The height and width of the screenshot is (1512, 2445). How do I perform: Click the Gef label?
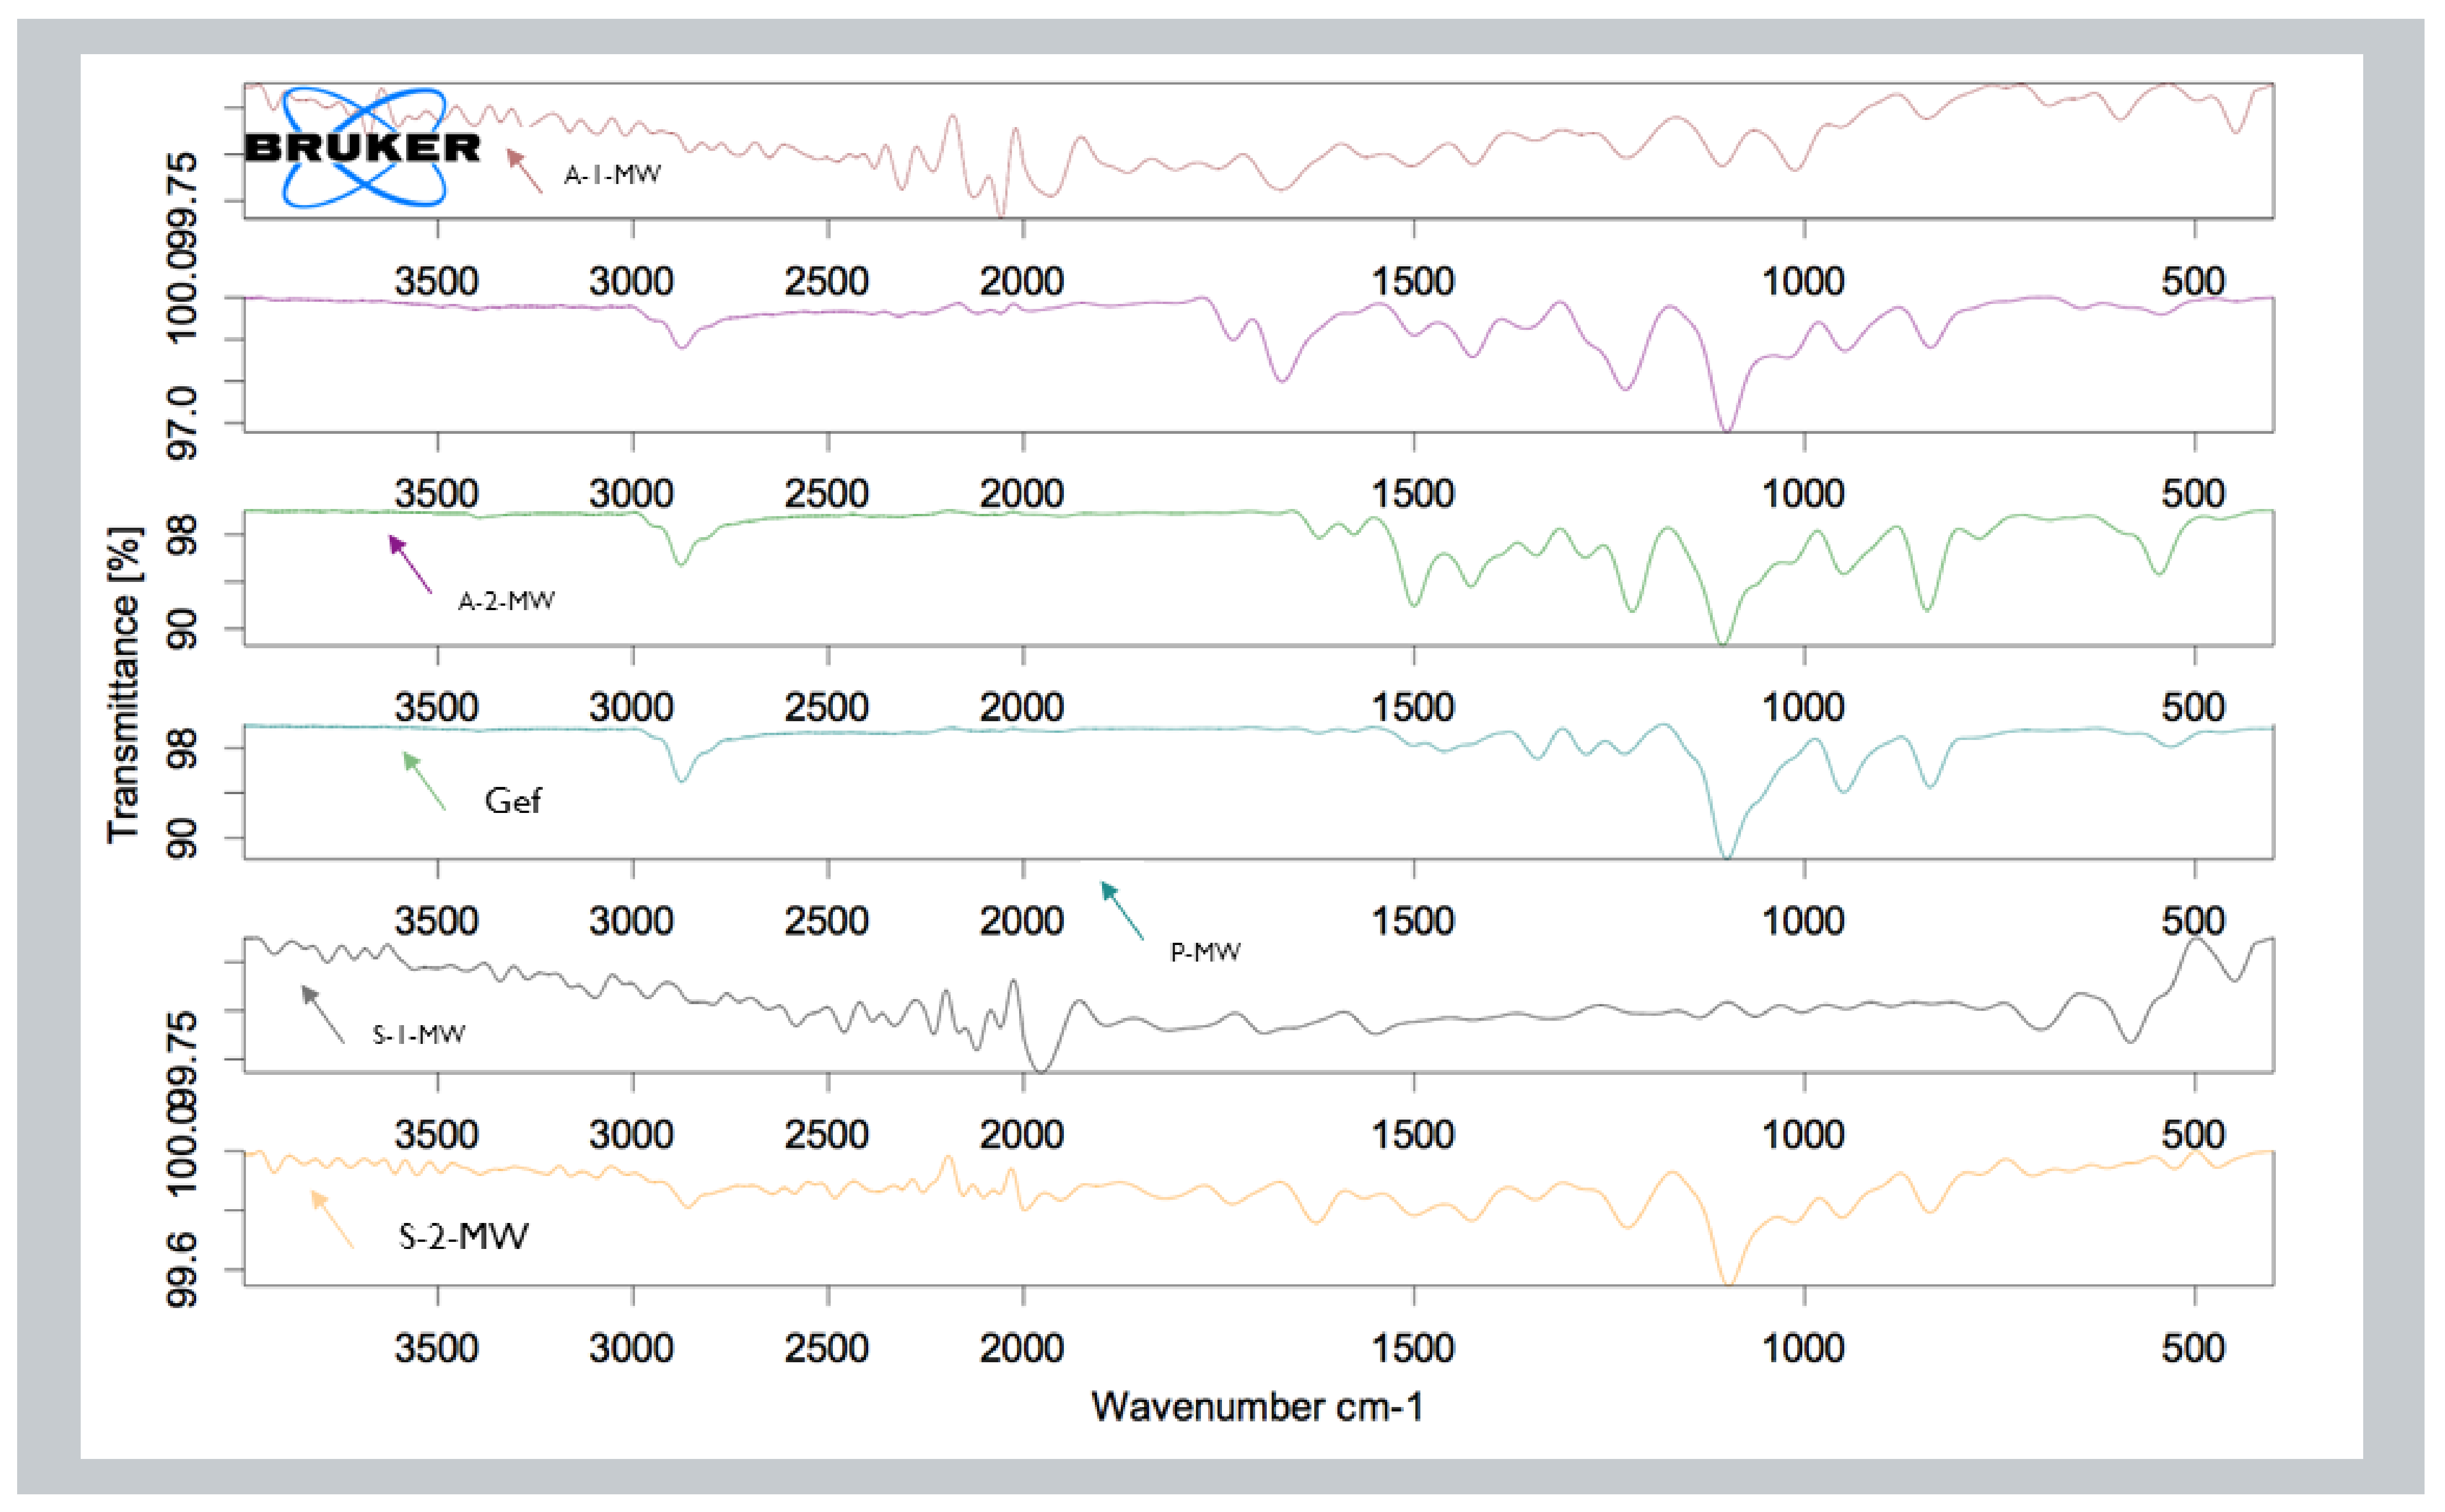point(513,801)
